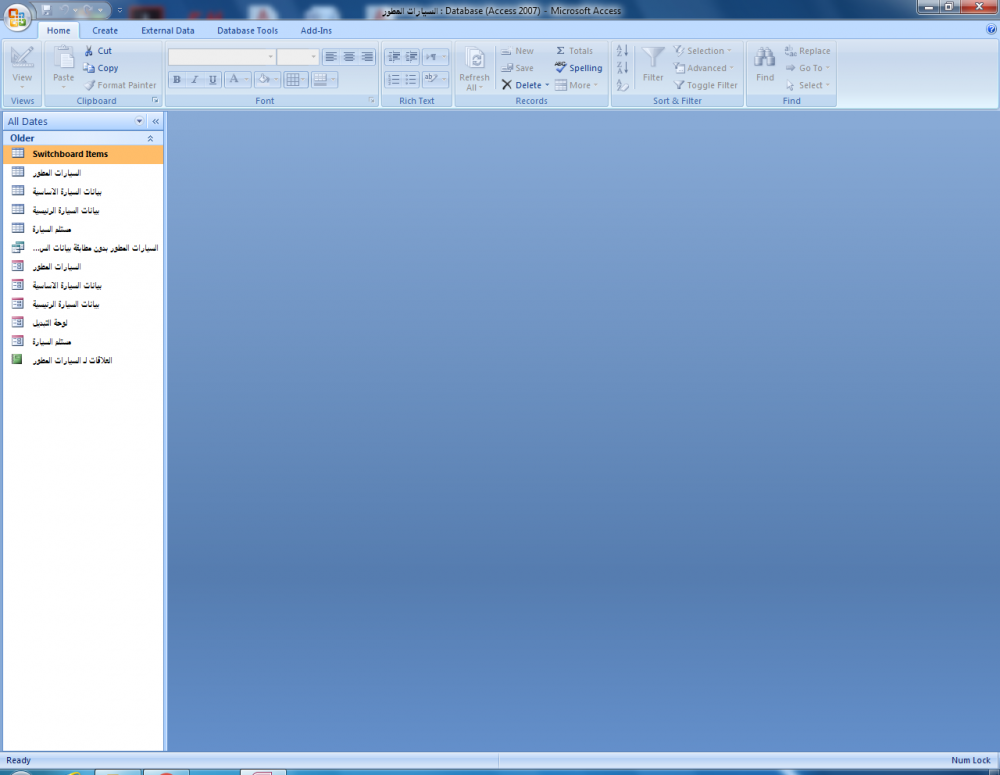Viewport: 1000px width, 775px height.
Task: Open the Go To dropdown
Action: [x=807, y=68]
